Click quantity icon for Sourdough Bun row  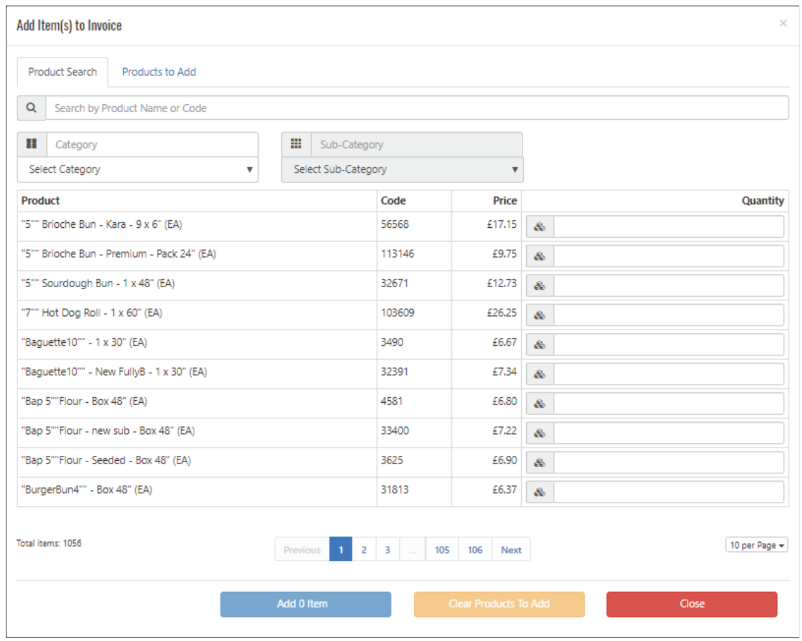(x=538, y=285)
